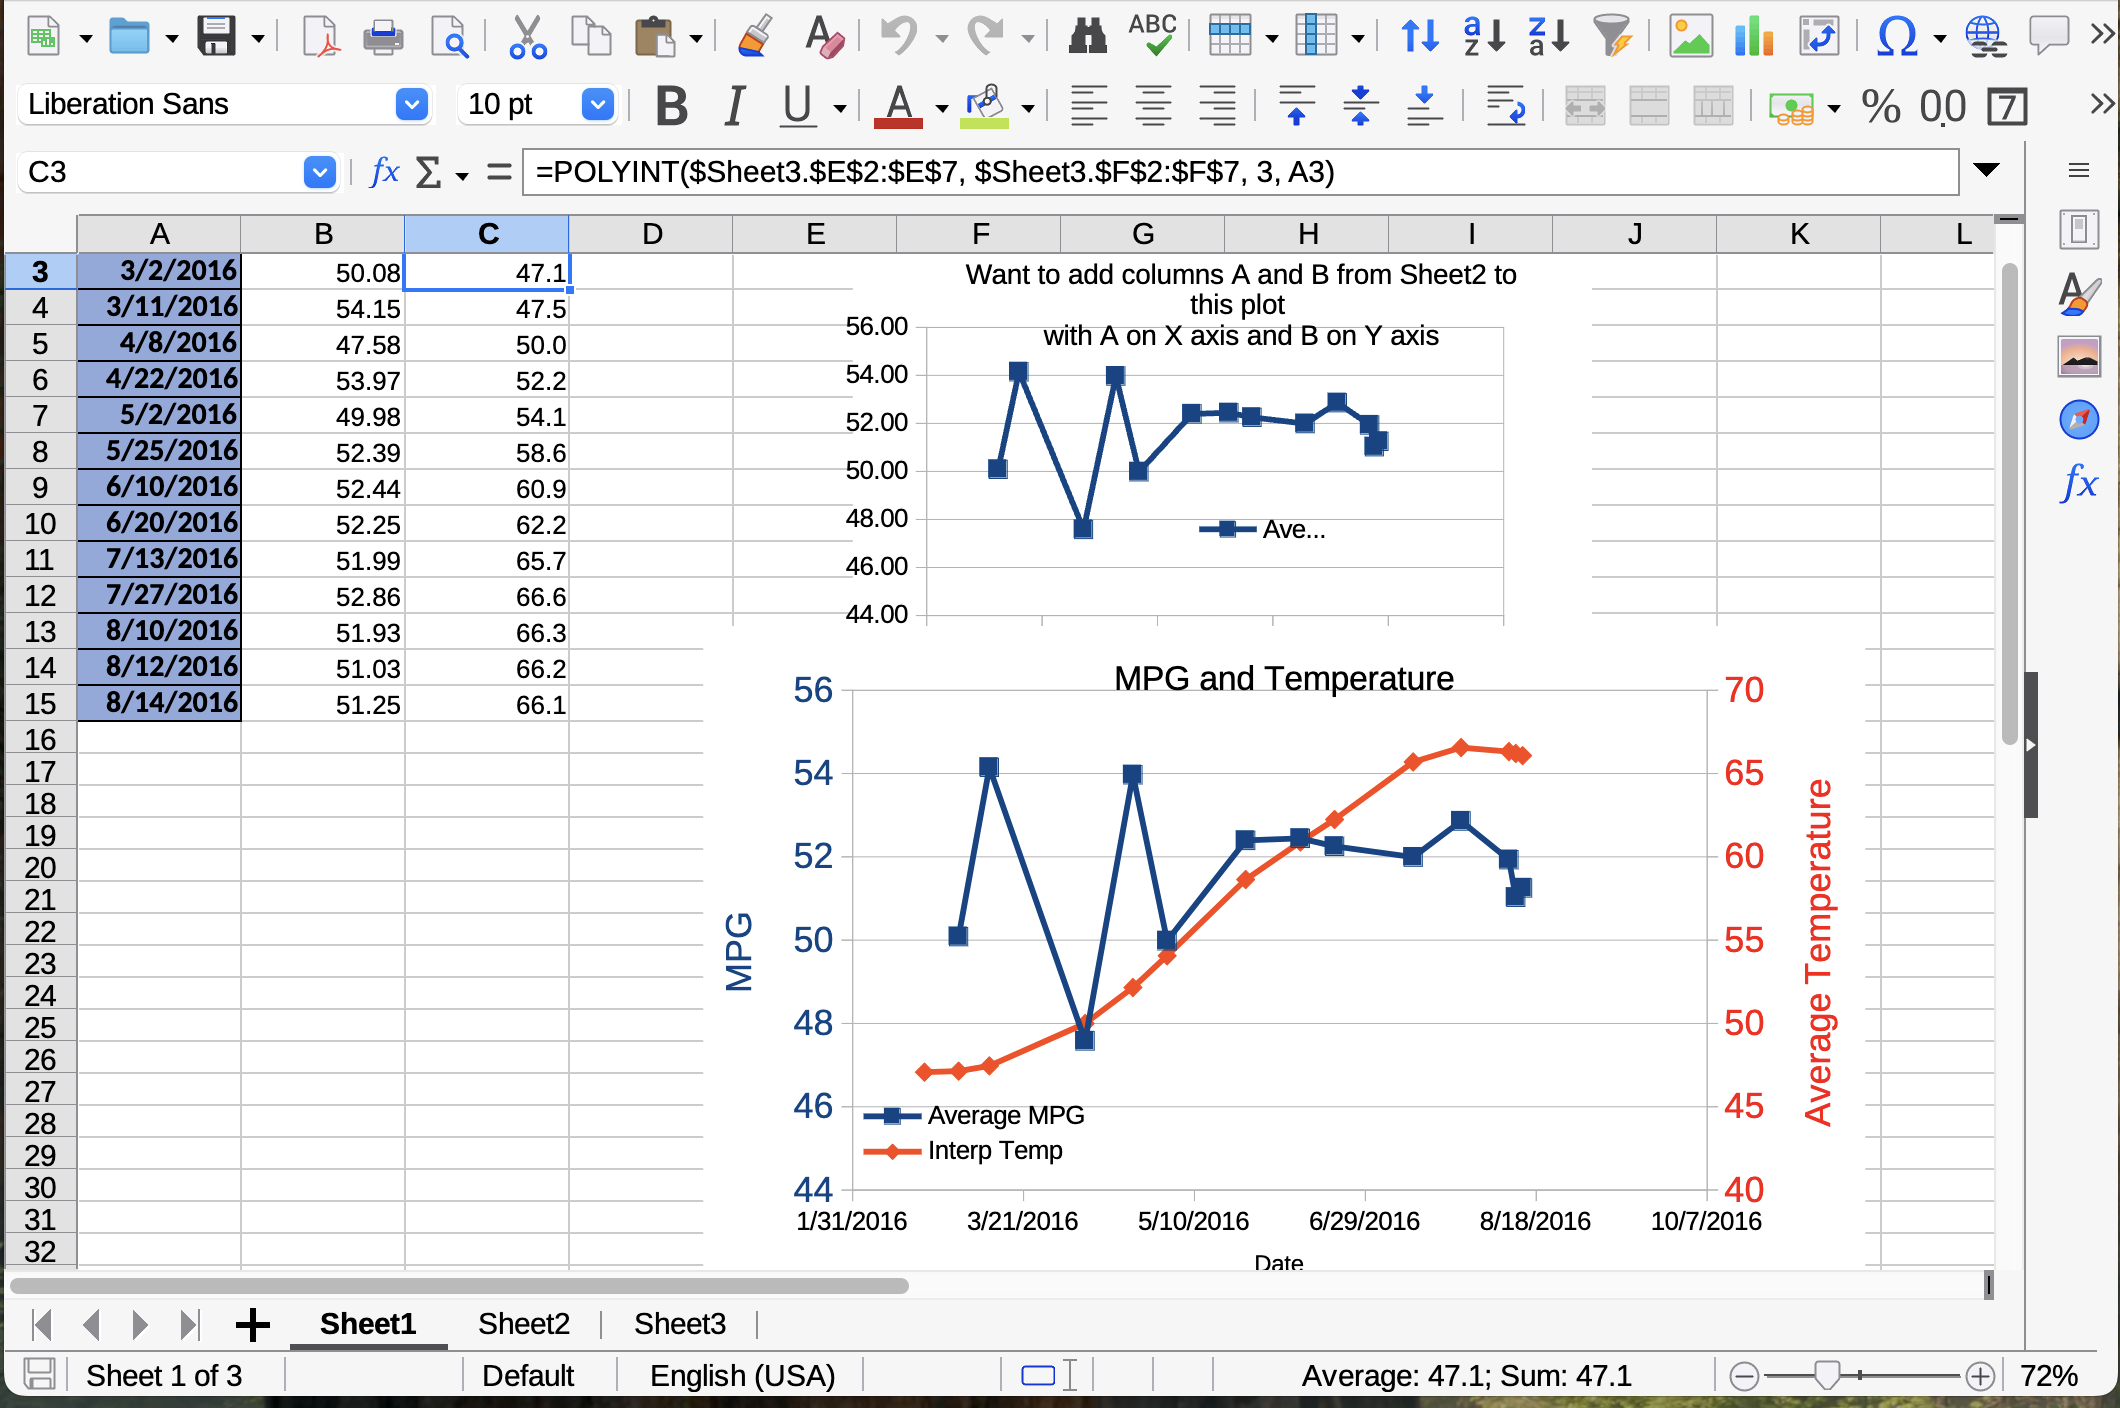2120x1408 pixels.
Task: Click the add new sheet plus button
Action: coord(252,1324)
